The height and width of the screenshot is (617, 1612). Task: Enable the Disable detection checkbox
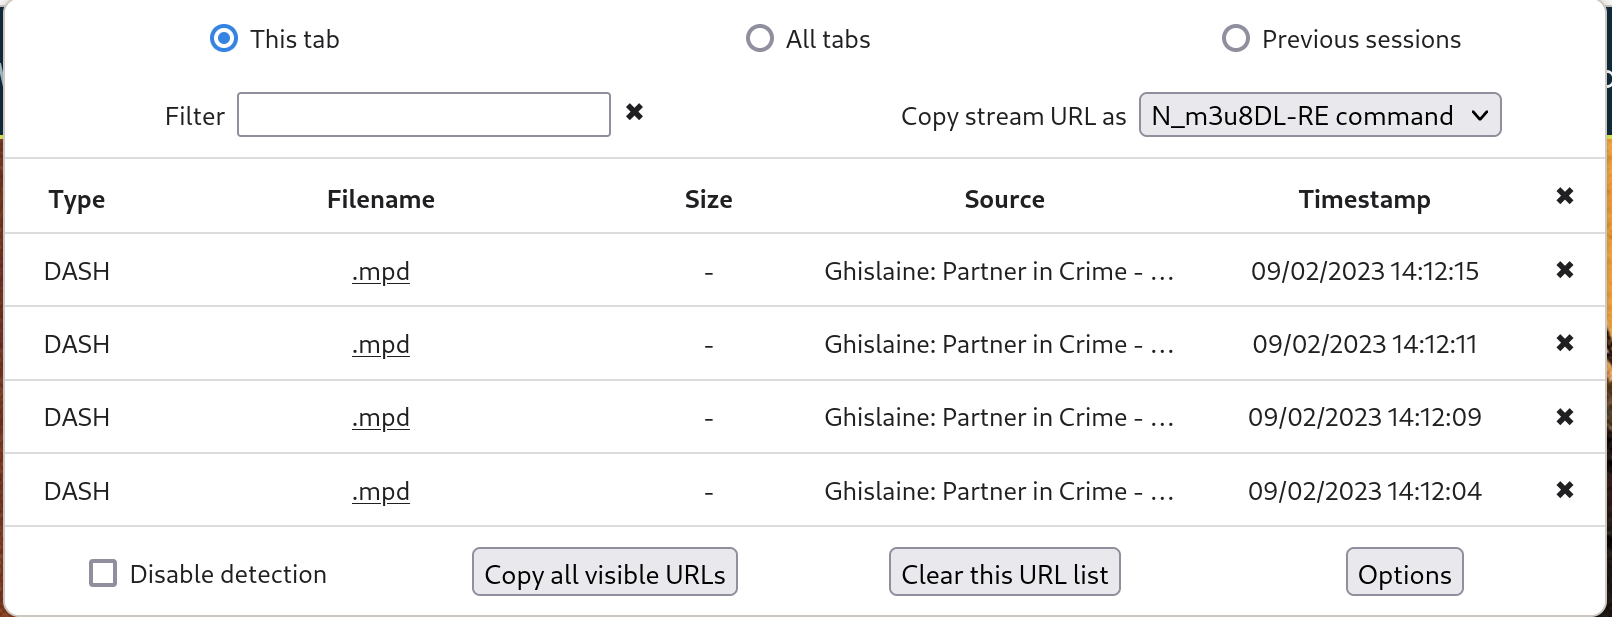pyautogui.click(x=103, y=574)
